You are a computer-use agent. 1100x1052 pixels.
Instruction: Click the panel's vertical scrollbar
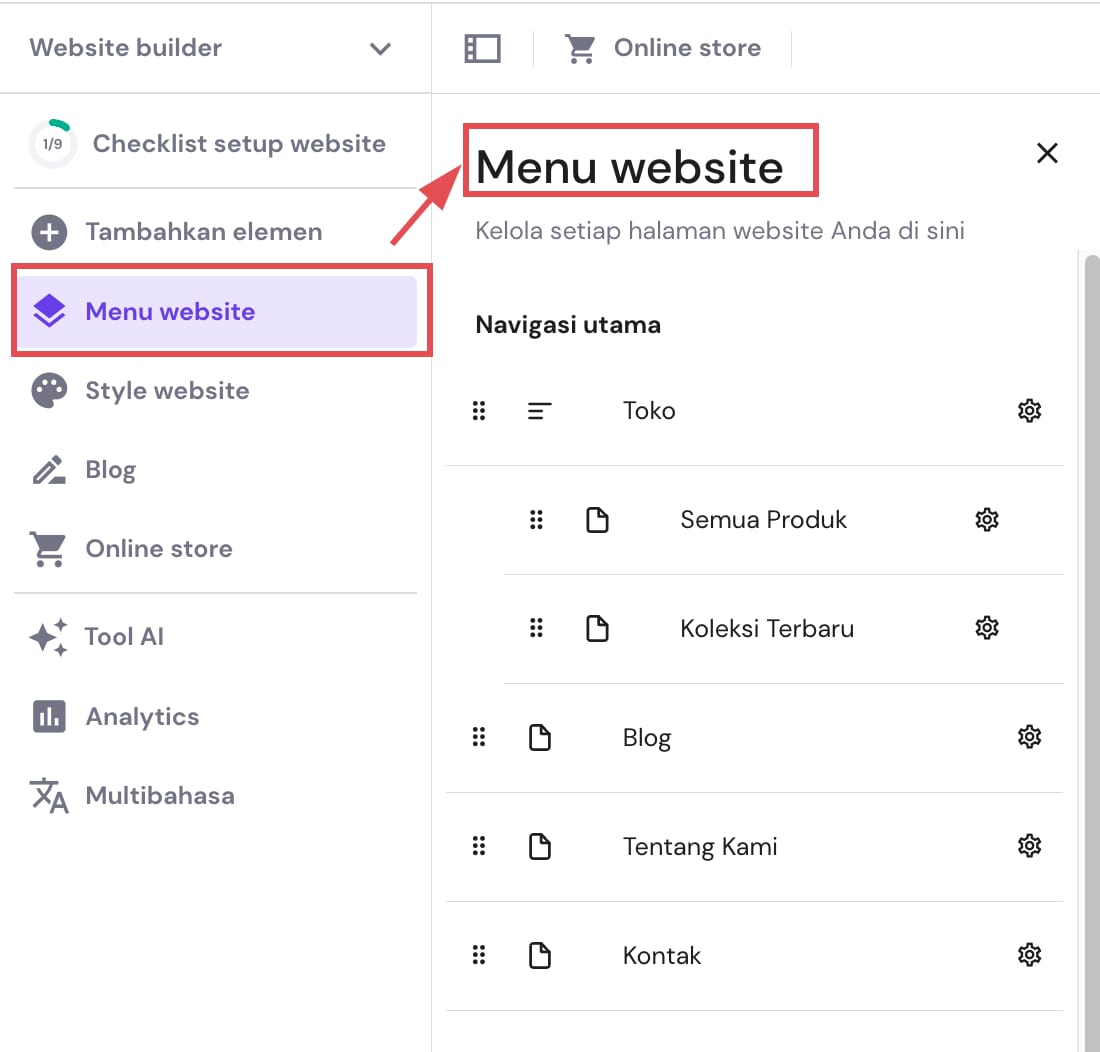(x=1091, y=600)
